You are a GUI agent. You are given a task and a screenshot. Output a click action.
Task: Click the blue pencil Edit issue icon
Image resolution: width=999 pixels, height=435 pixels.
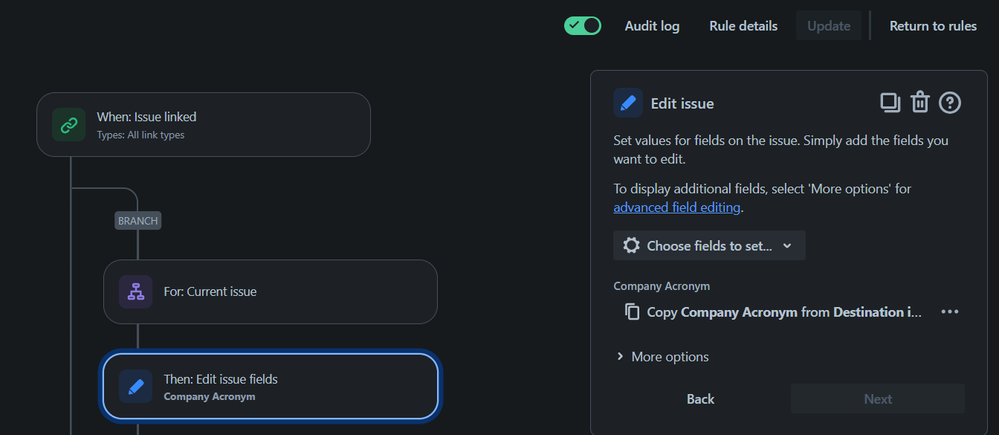coord(628,103)
